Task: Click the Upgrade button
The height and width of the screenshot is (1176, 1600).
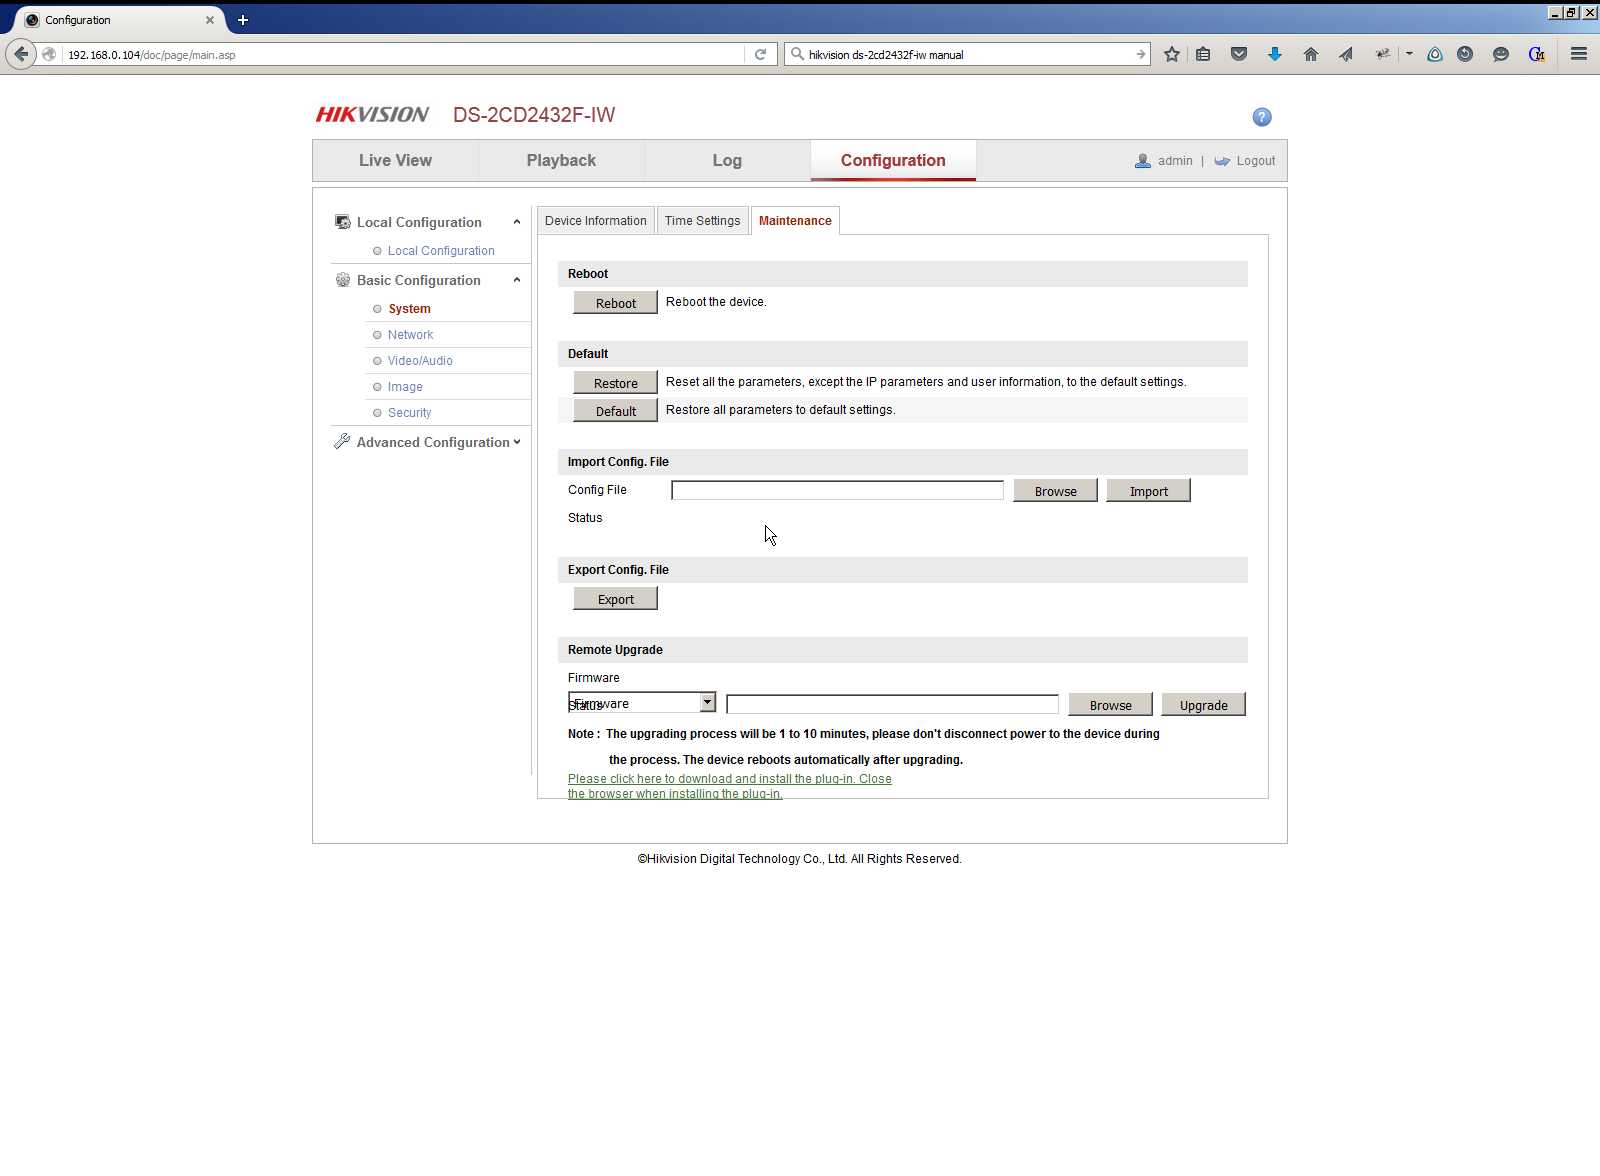Action: [x=1204, y=705]
